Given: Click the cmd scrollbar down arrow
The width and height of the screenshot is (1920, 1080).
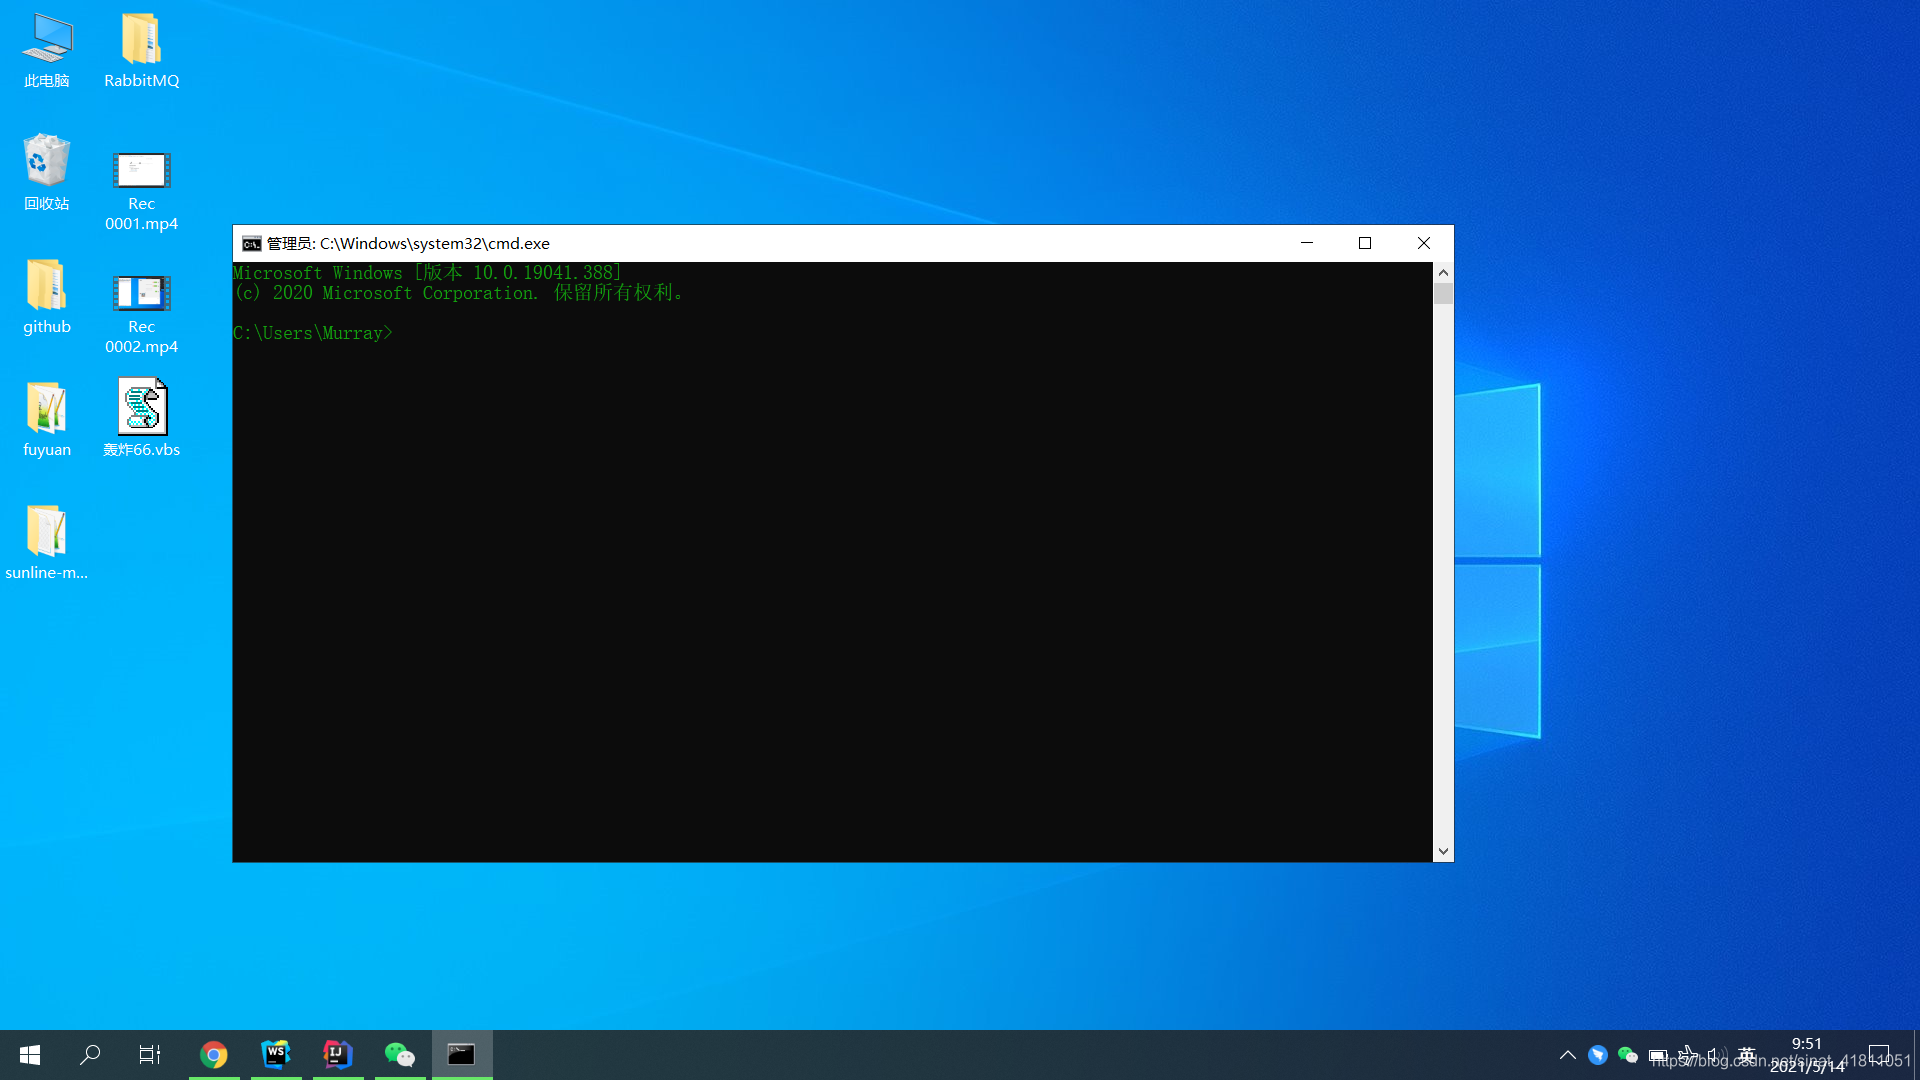Looking at the screenshot, I should click(1443, 851).
